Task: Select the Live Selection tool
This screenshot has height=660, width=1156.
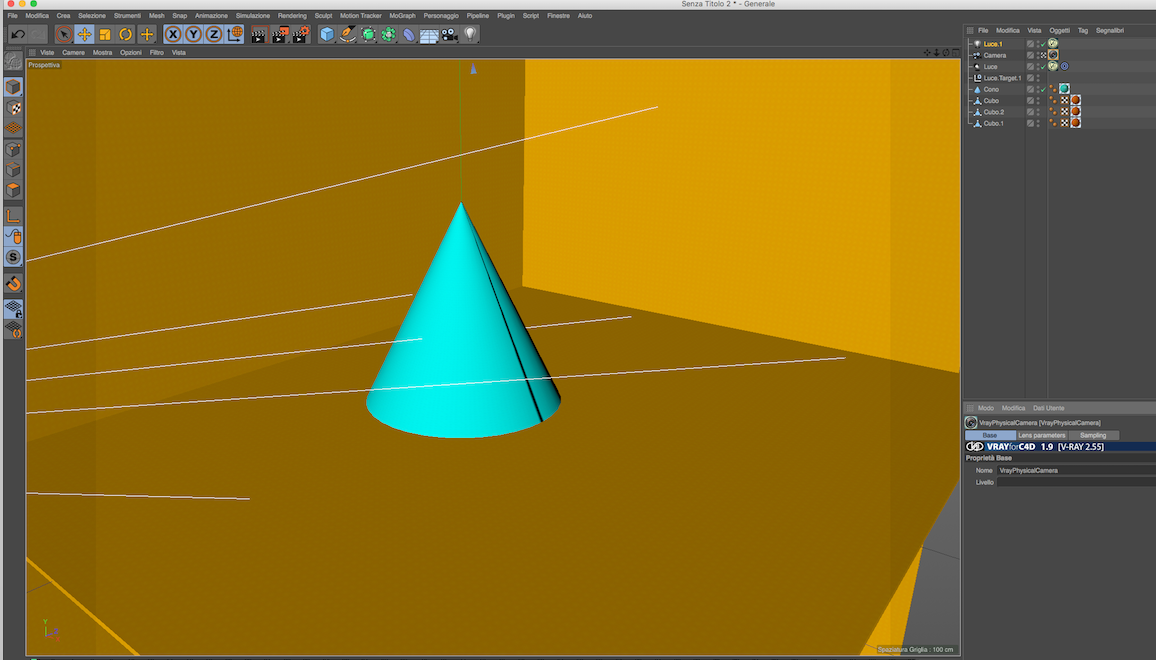Action: click(x=63, y=34)
